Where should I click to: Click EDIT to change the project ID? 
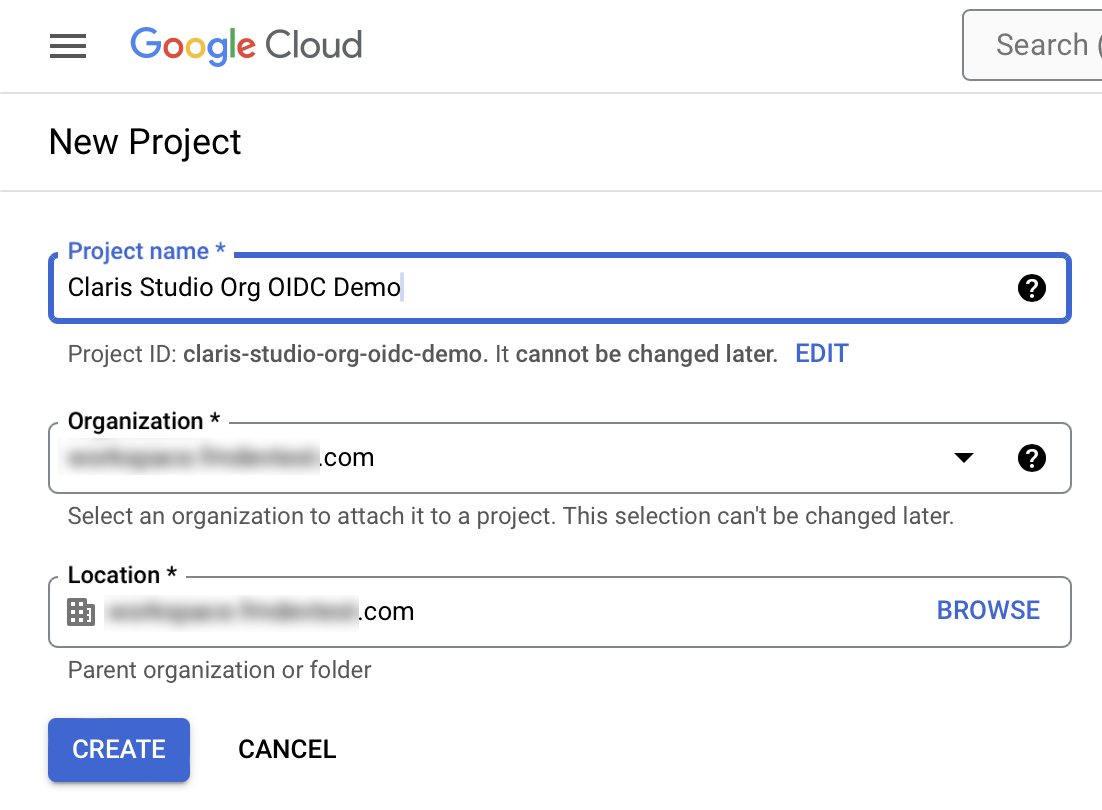pyautogui.click(x=821, y=353)
